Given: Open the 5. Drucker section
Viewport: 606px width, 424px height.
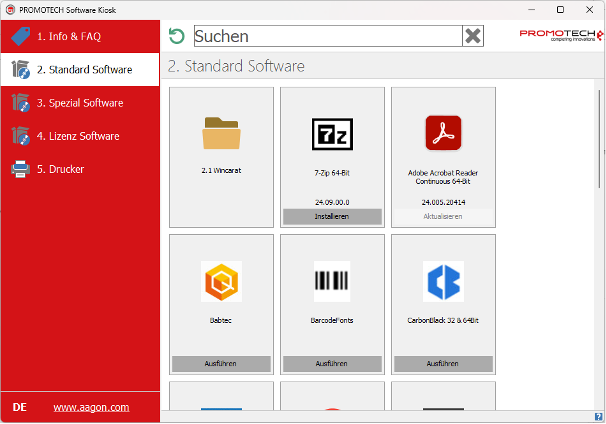Looking at the screenshot, I should tap(80, 169).
